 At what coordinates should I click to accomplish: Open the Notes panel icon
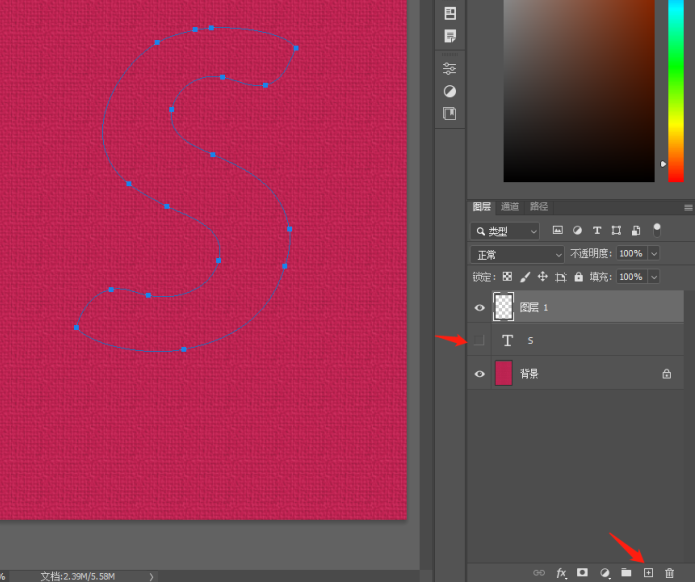[450, 36]
